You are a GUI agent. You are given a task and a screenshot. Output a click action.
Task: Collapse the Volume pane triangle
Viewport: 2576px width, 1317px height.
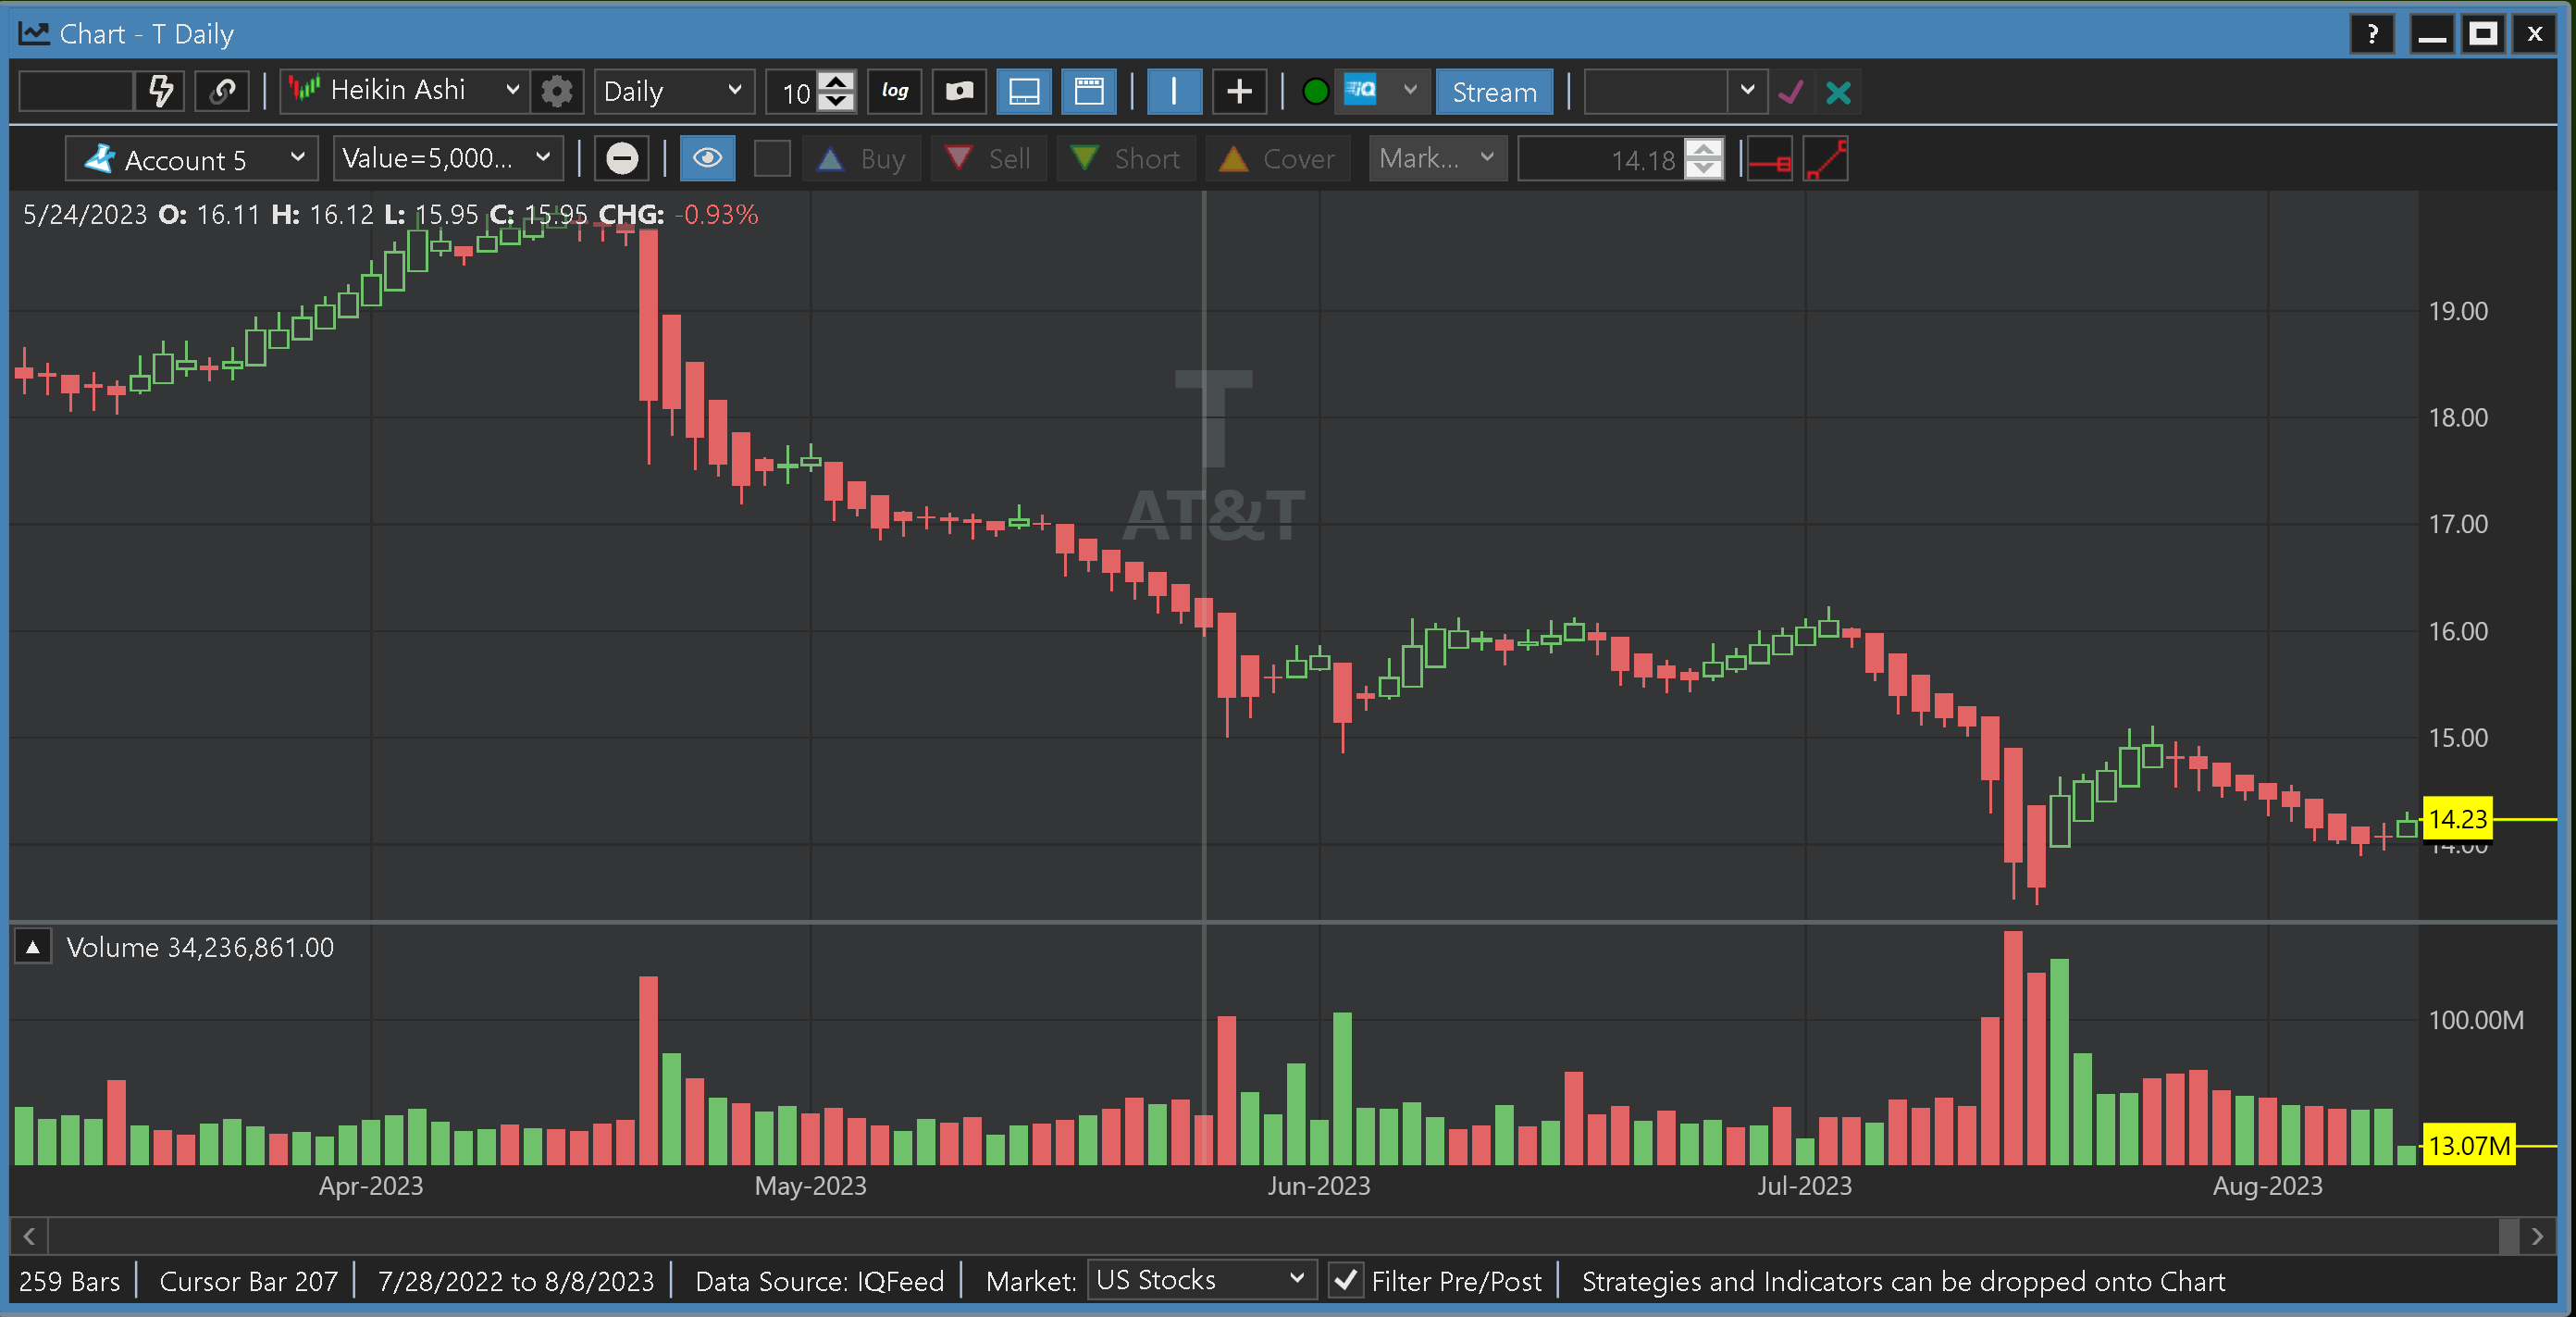tap(33, 946)
